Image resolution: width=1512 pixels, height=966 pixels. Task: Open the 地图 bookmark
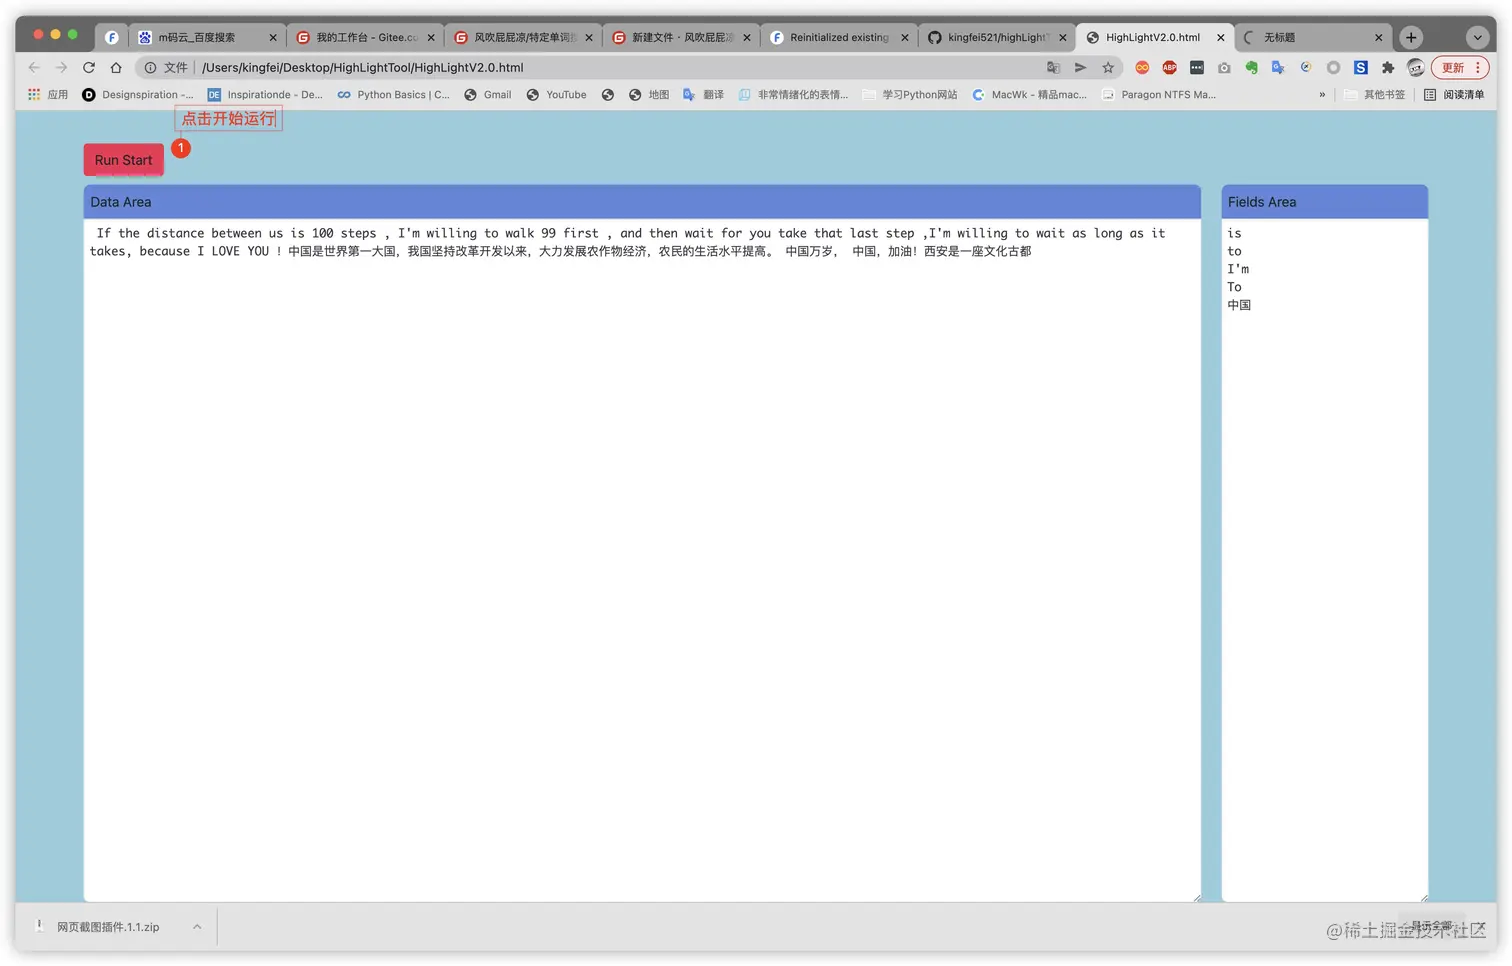pyautogui.click(x=648, y=94)
